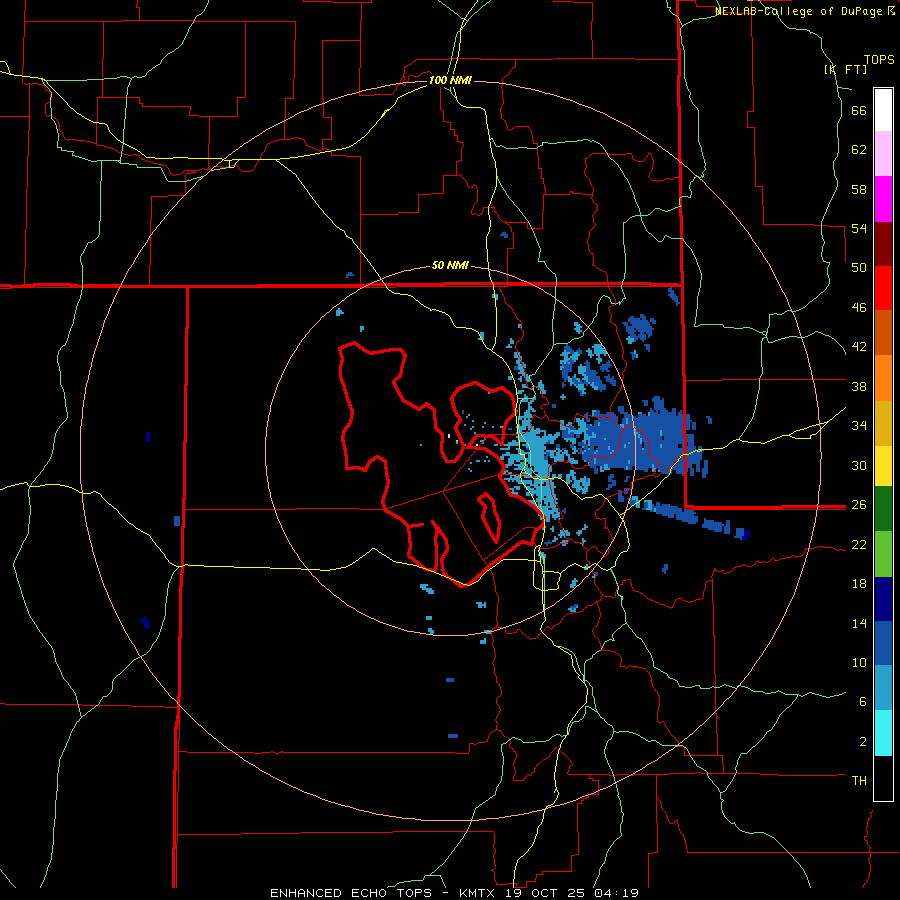Click the 18 legend value
The width and height of the screenshot is (900, 900).
tap(859, 584)
